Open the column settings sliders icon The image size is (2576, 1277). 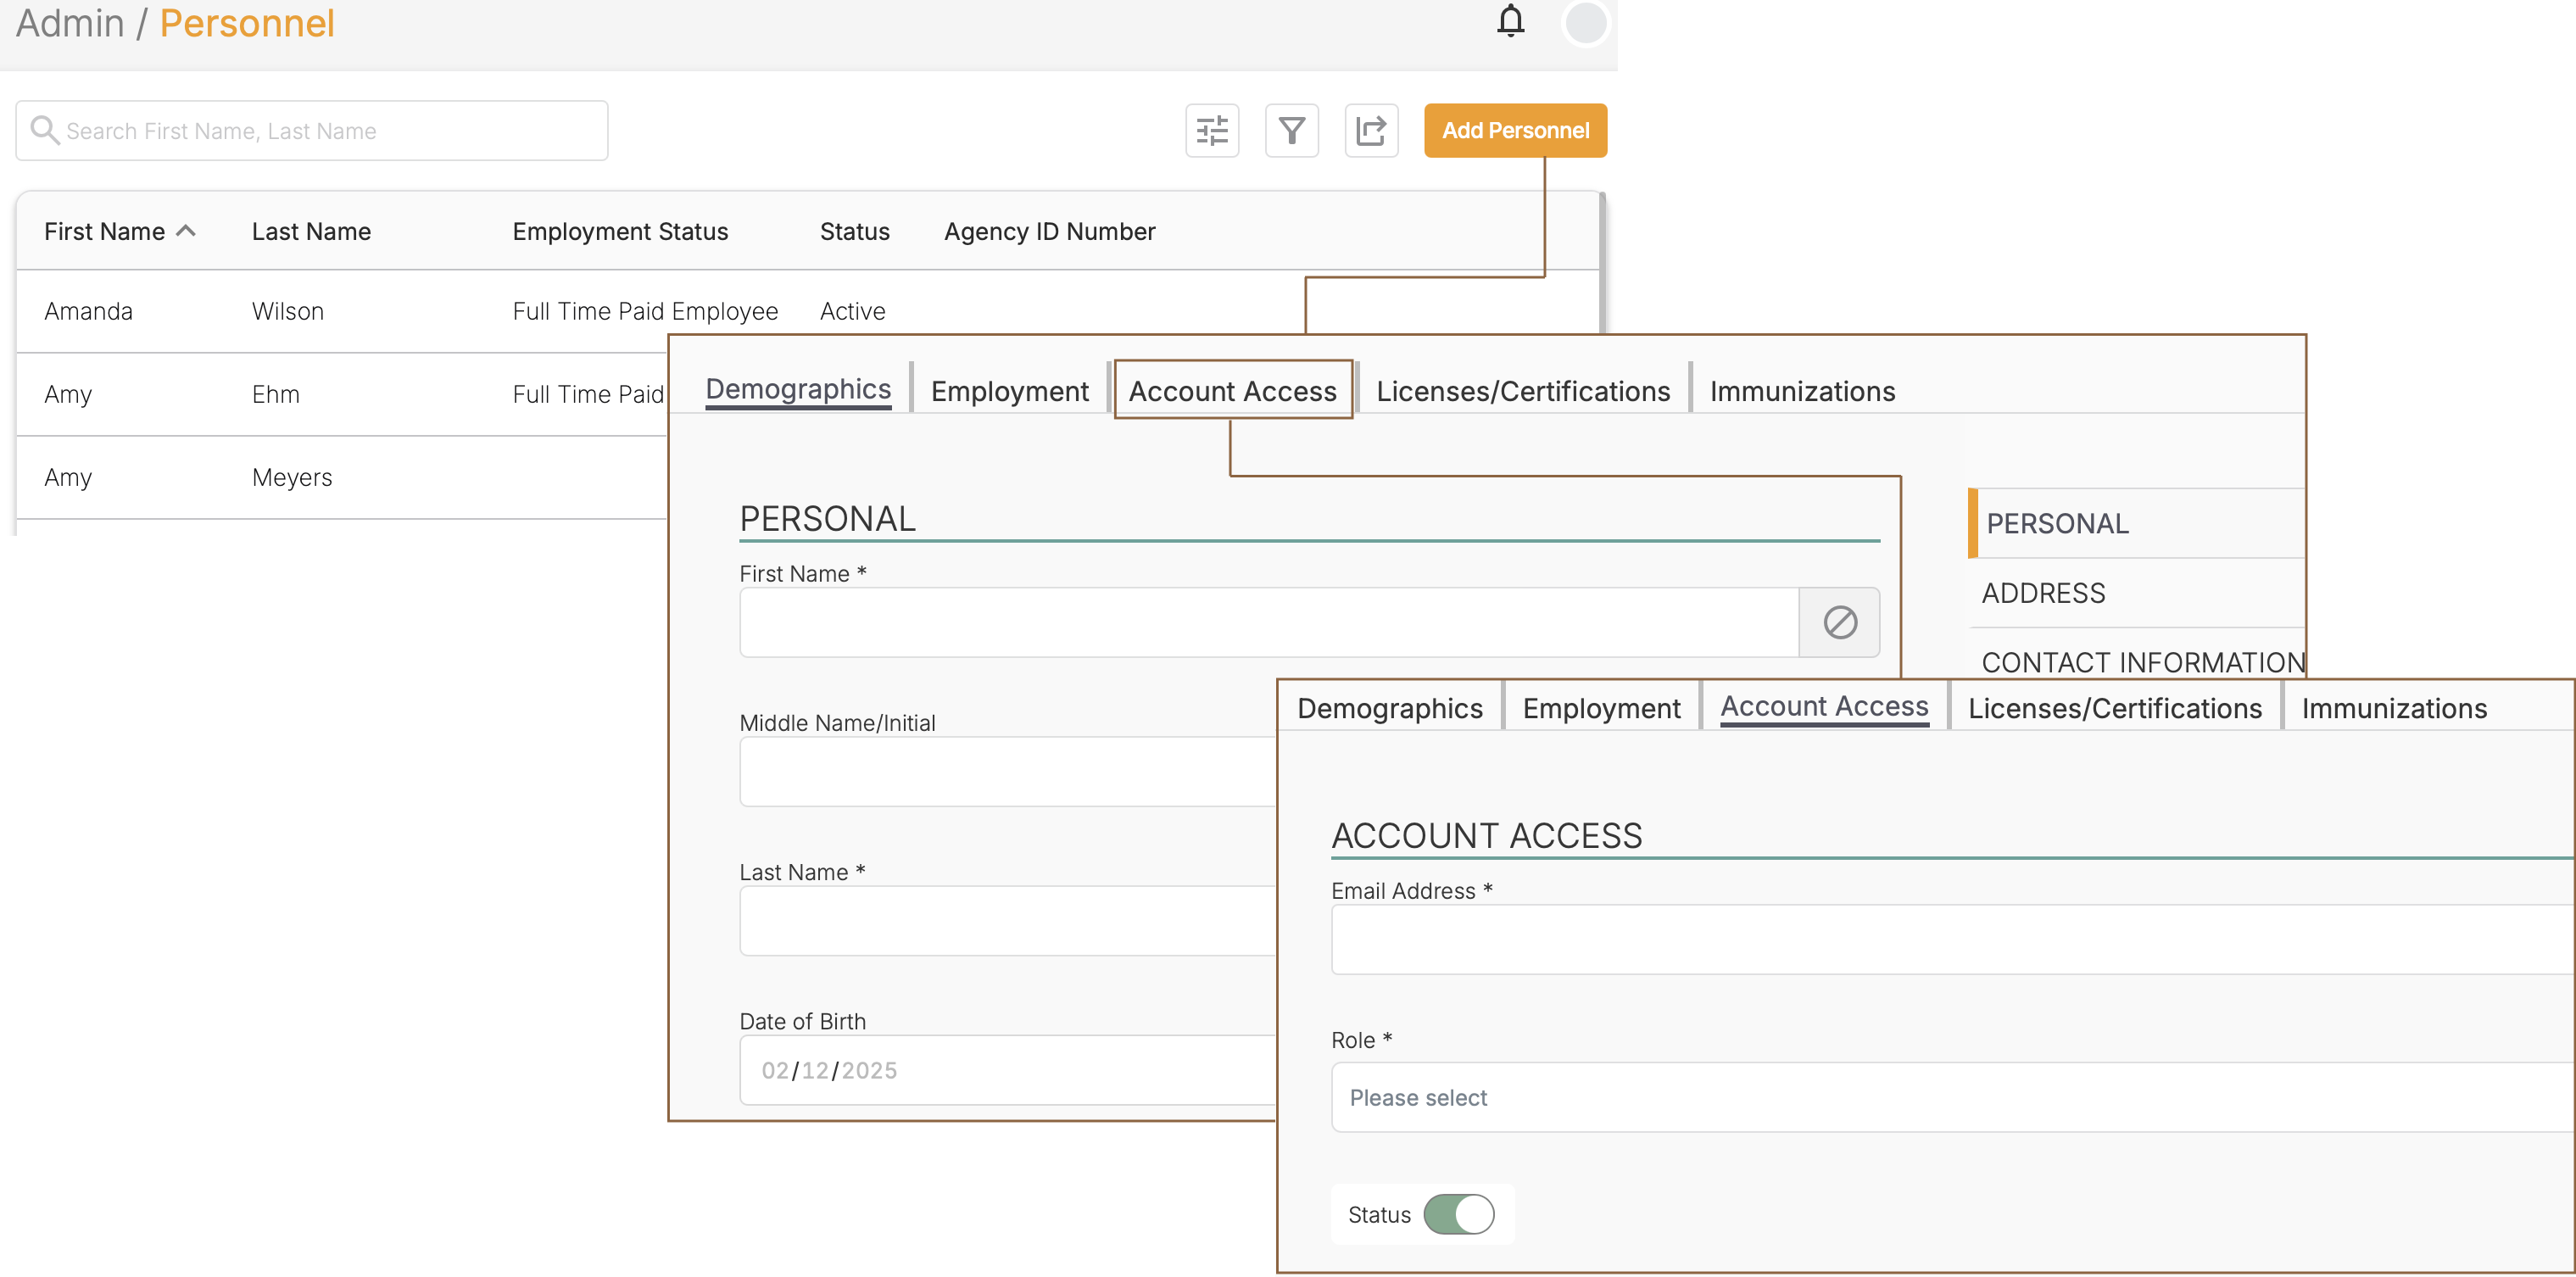click(x=1212, y=131)
